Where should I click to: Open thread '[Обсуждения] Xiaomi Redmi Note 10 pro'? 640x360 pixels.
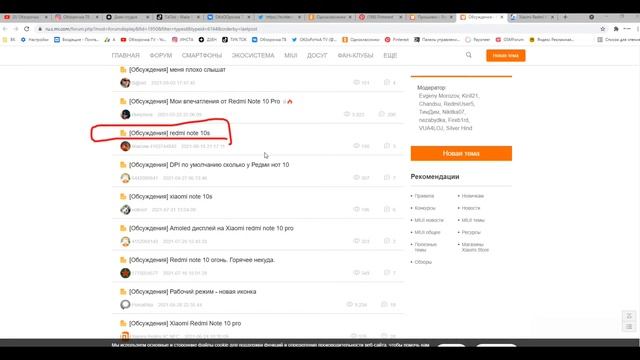[x=185, y=323]
